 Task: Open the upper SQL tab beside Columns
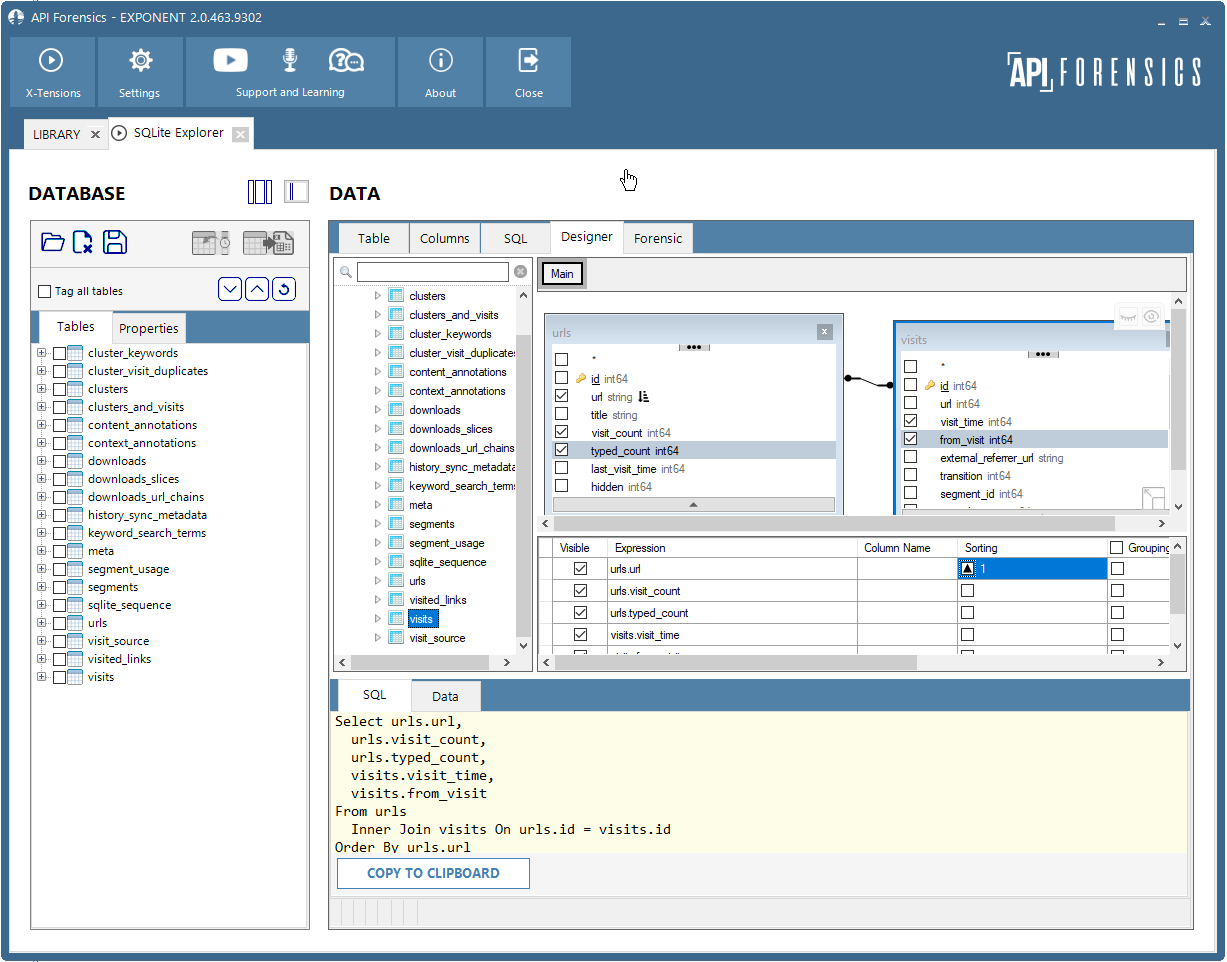pos(515,238)
